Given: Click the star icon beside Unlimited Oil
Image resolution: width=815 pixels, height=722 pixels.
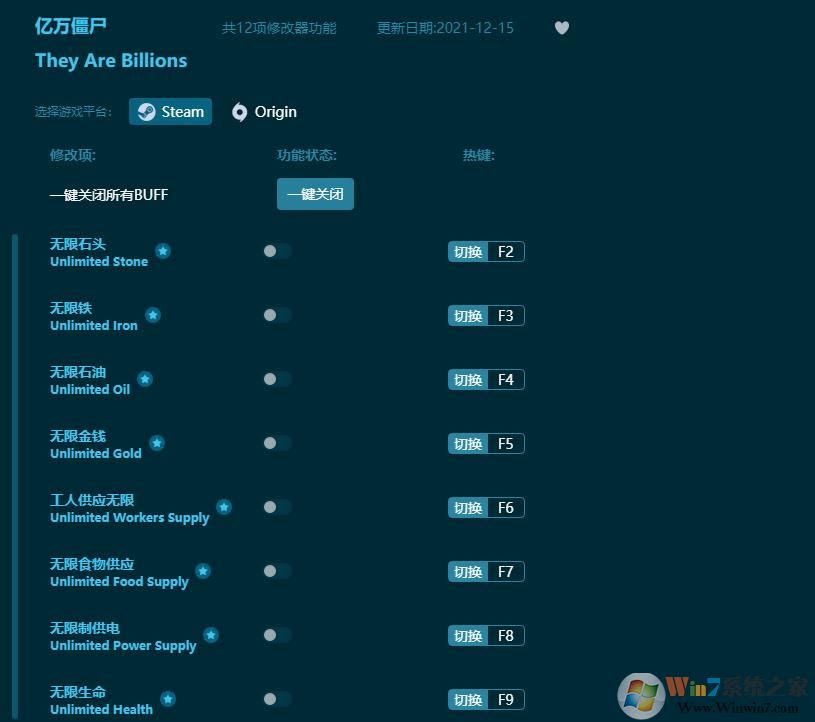Looking at the screenshot, I should point(145,379).
